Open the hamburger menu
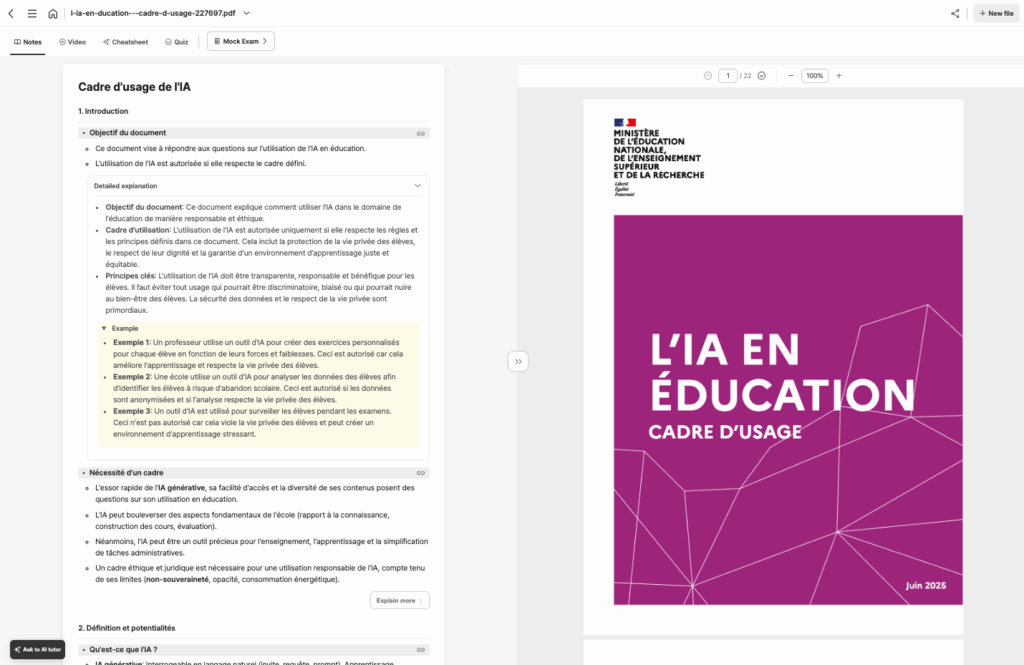The image size is (1024, 665). [x=32, y=13]
